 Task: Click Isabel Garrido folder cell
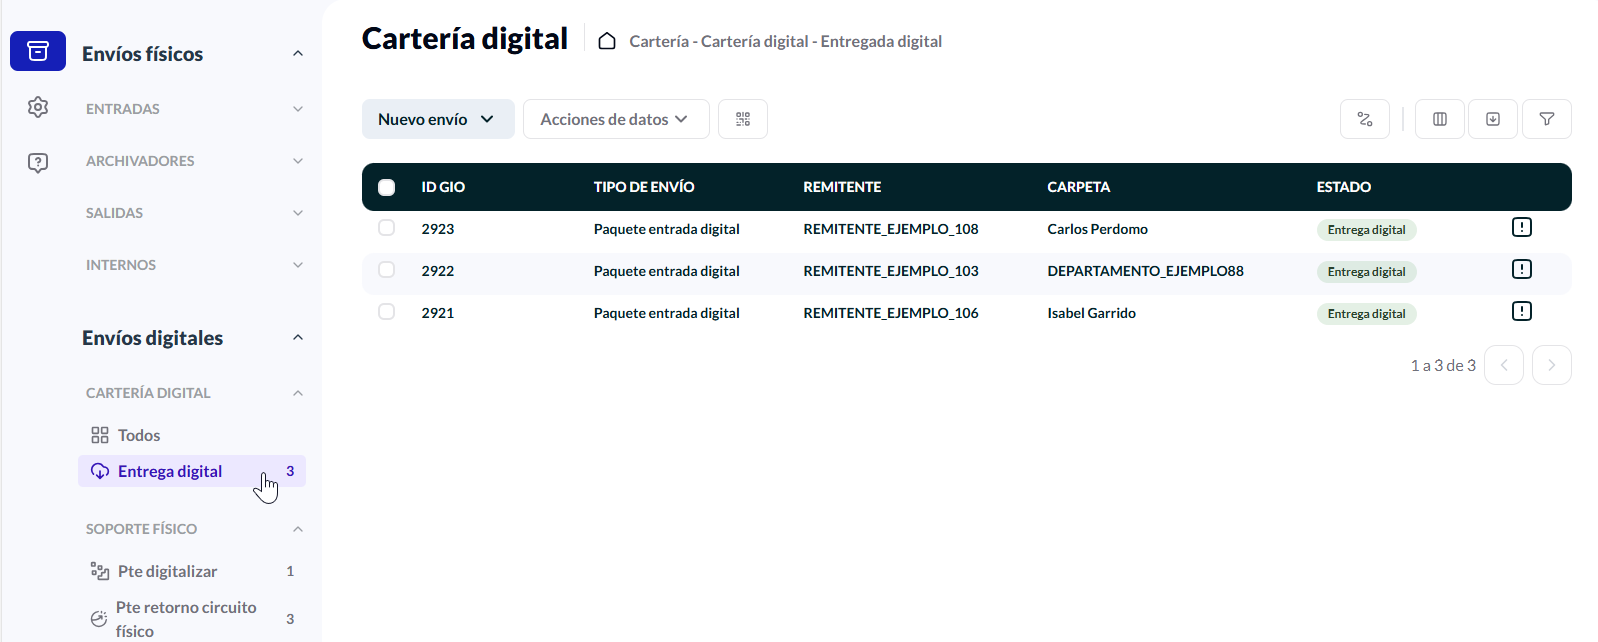click(x=1091, y=313)
